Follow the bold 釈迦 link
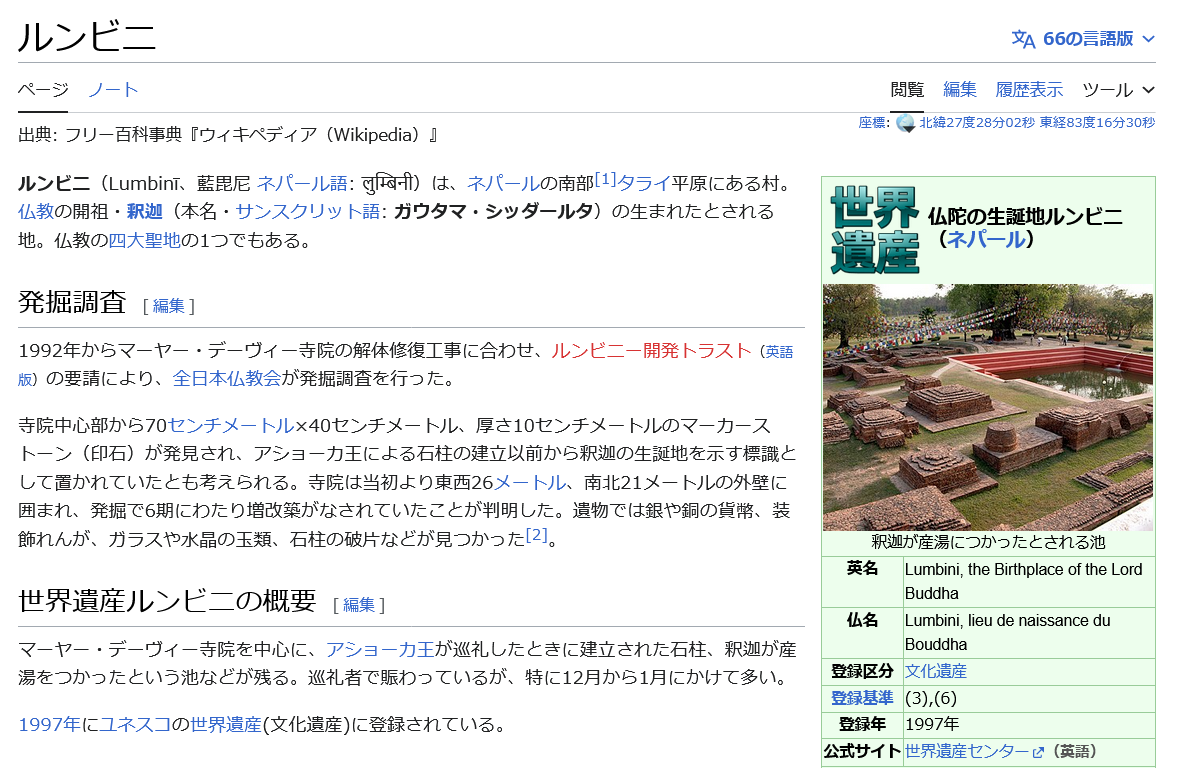The width and height of the screenshot is (1192, 768). point(144,211)
